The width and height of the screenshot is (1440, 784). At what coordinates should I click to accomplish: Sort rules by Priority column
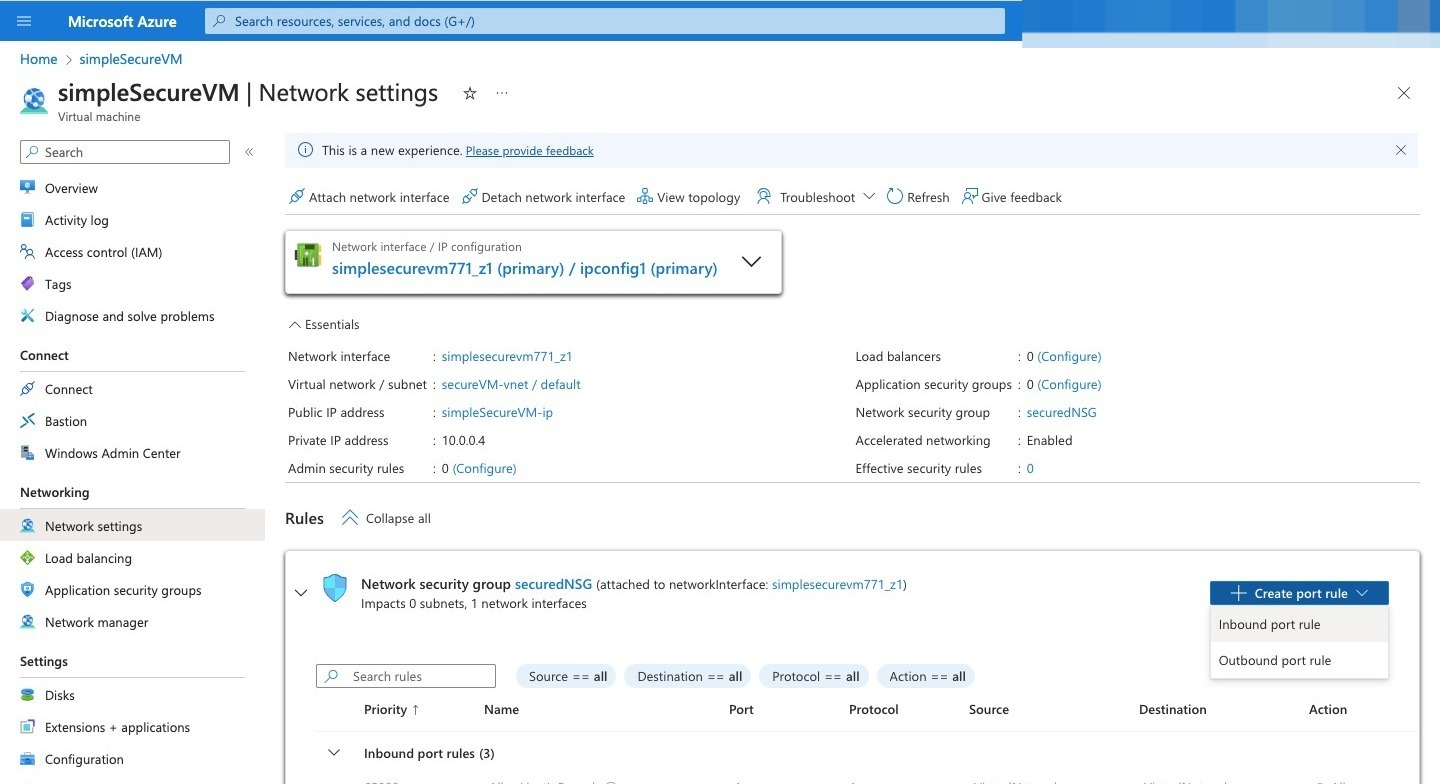[392, 709]
